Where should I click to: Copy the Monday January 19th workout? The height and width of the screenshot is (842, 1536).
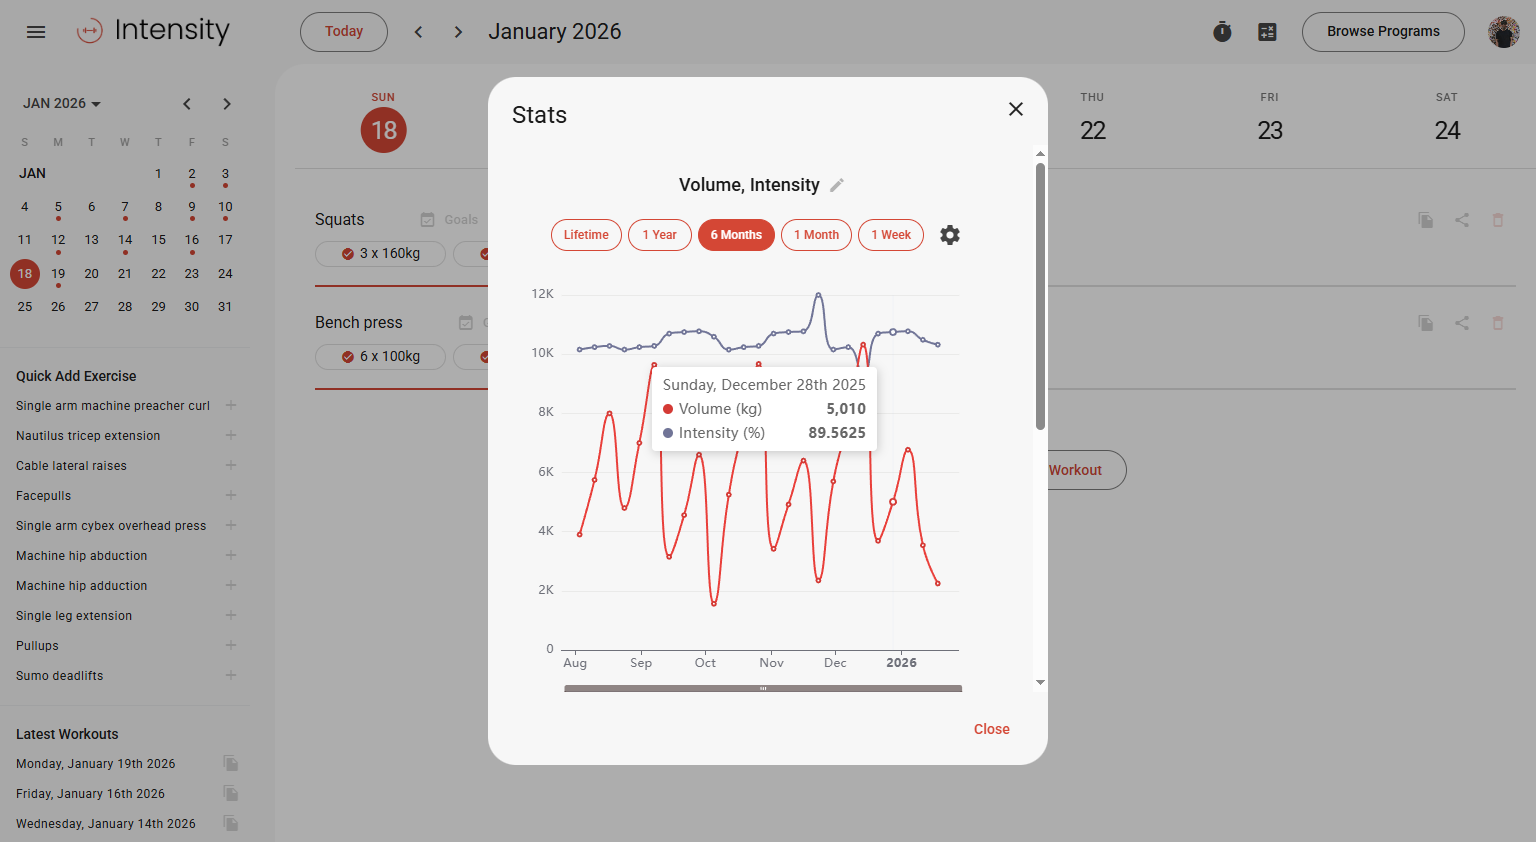[231, 764]
